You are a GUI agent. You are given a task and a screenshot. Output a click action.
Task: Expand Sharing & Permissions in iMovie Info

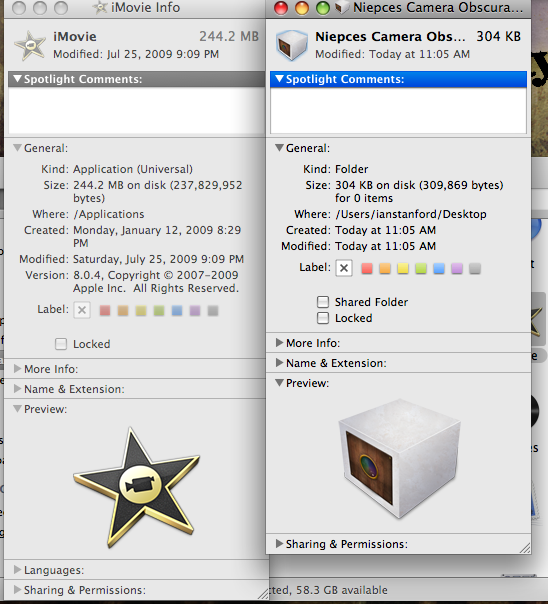pos(17,590)
